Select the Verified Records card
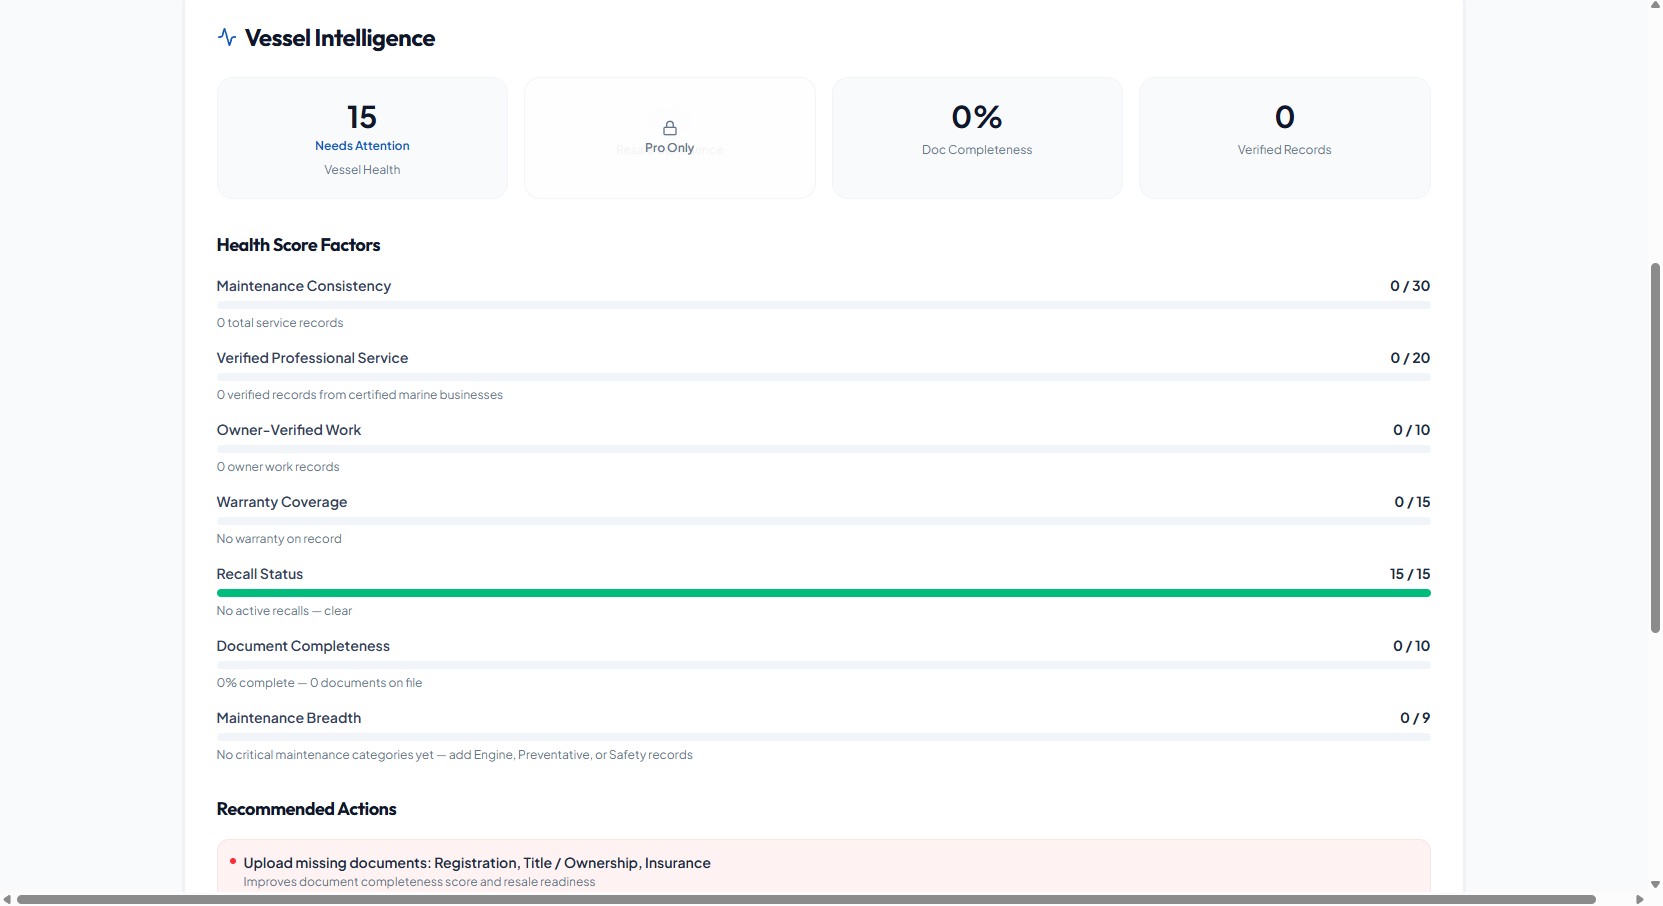This screenshot has height=906, width=1663. pyautogui.click(x=1285, y=138)
